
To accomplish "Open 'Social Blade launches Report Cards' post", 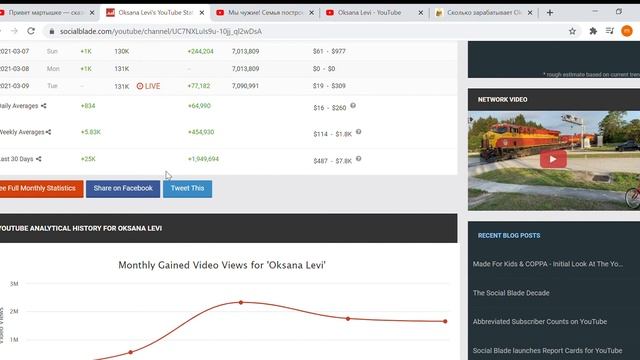I will [547, 351].
